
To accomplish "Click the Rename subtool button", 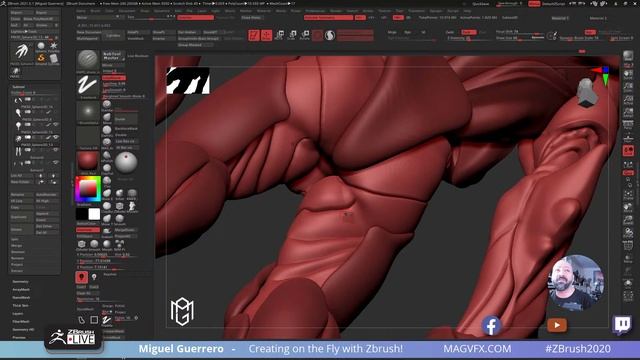I will point(21,195).
